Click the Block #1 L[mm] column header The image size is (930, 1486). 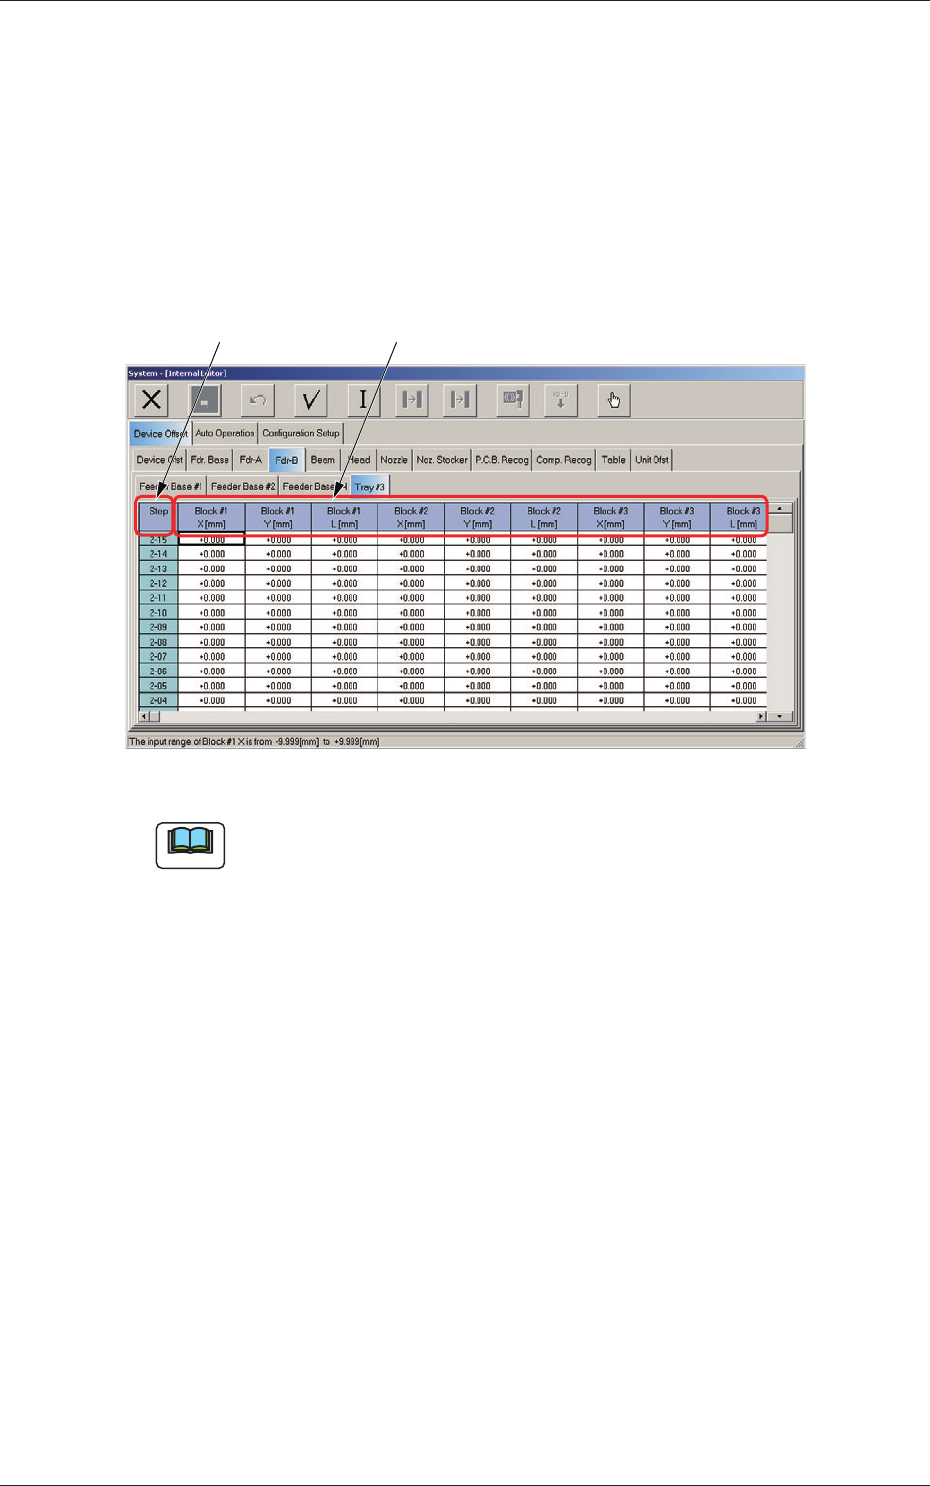click(x=345, y=517)
